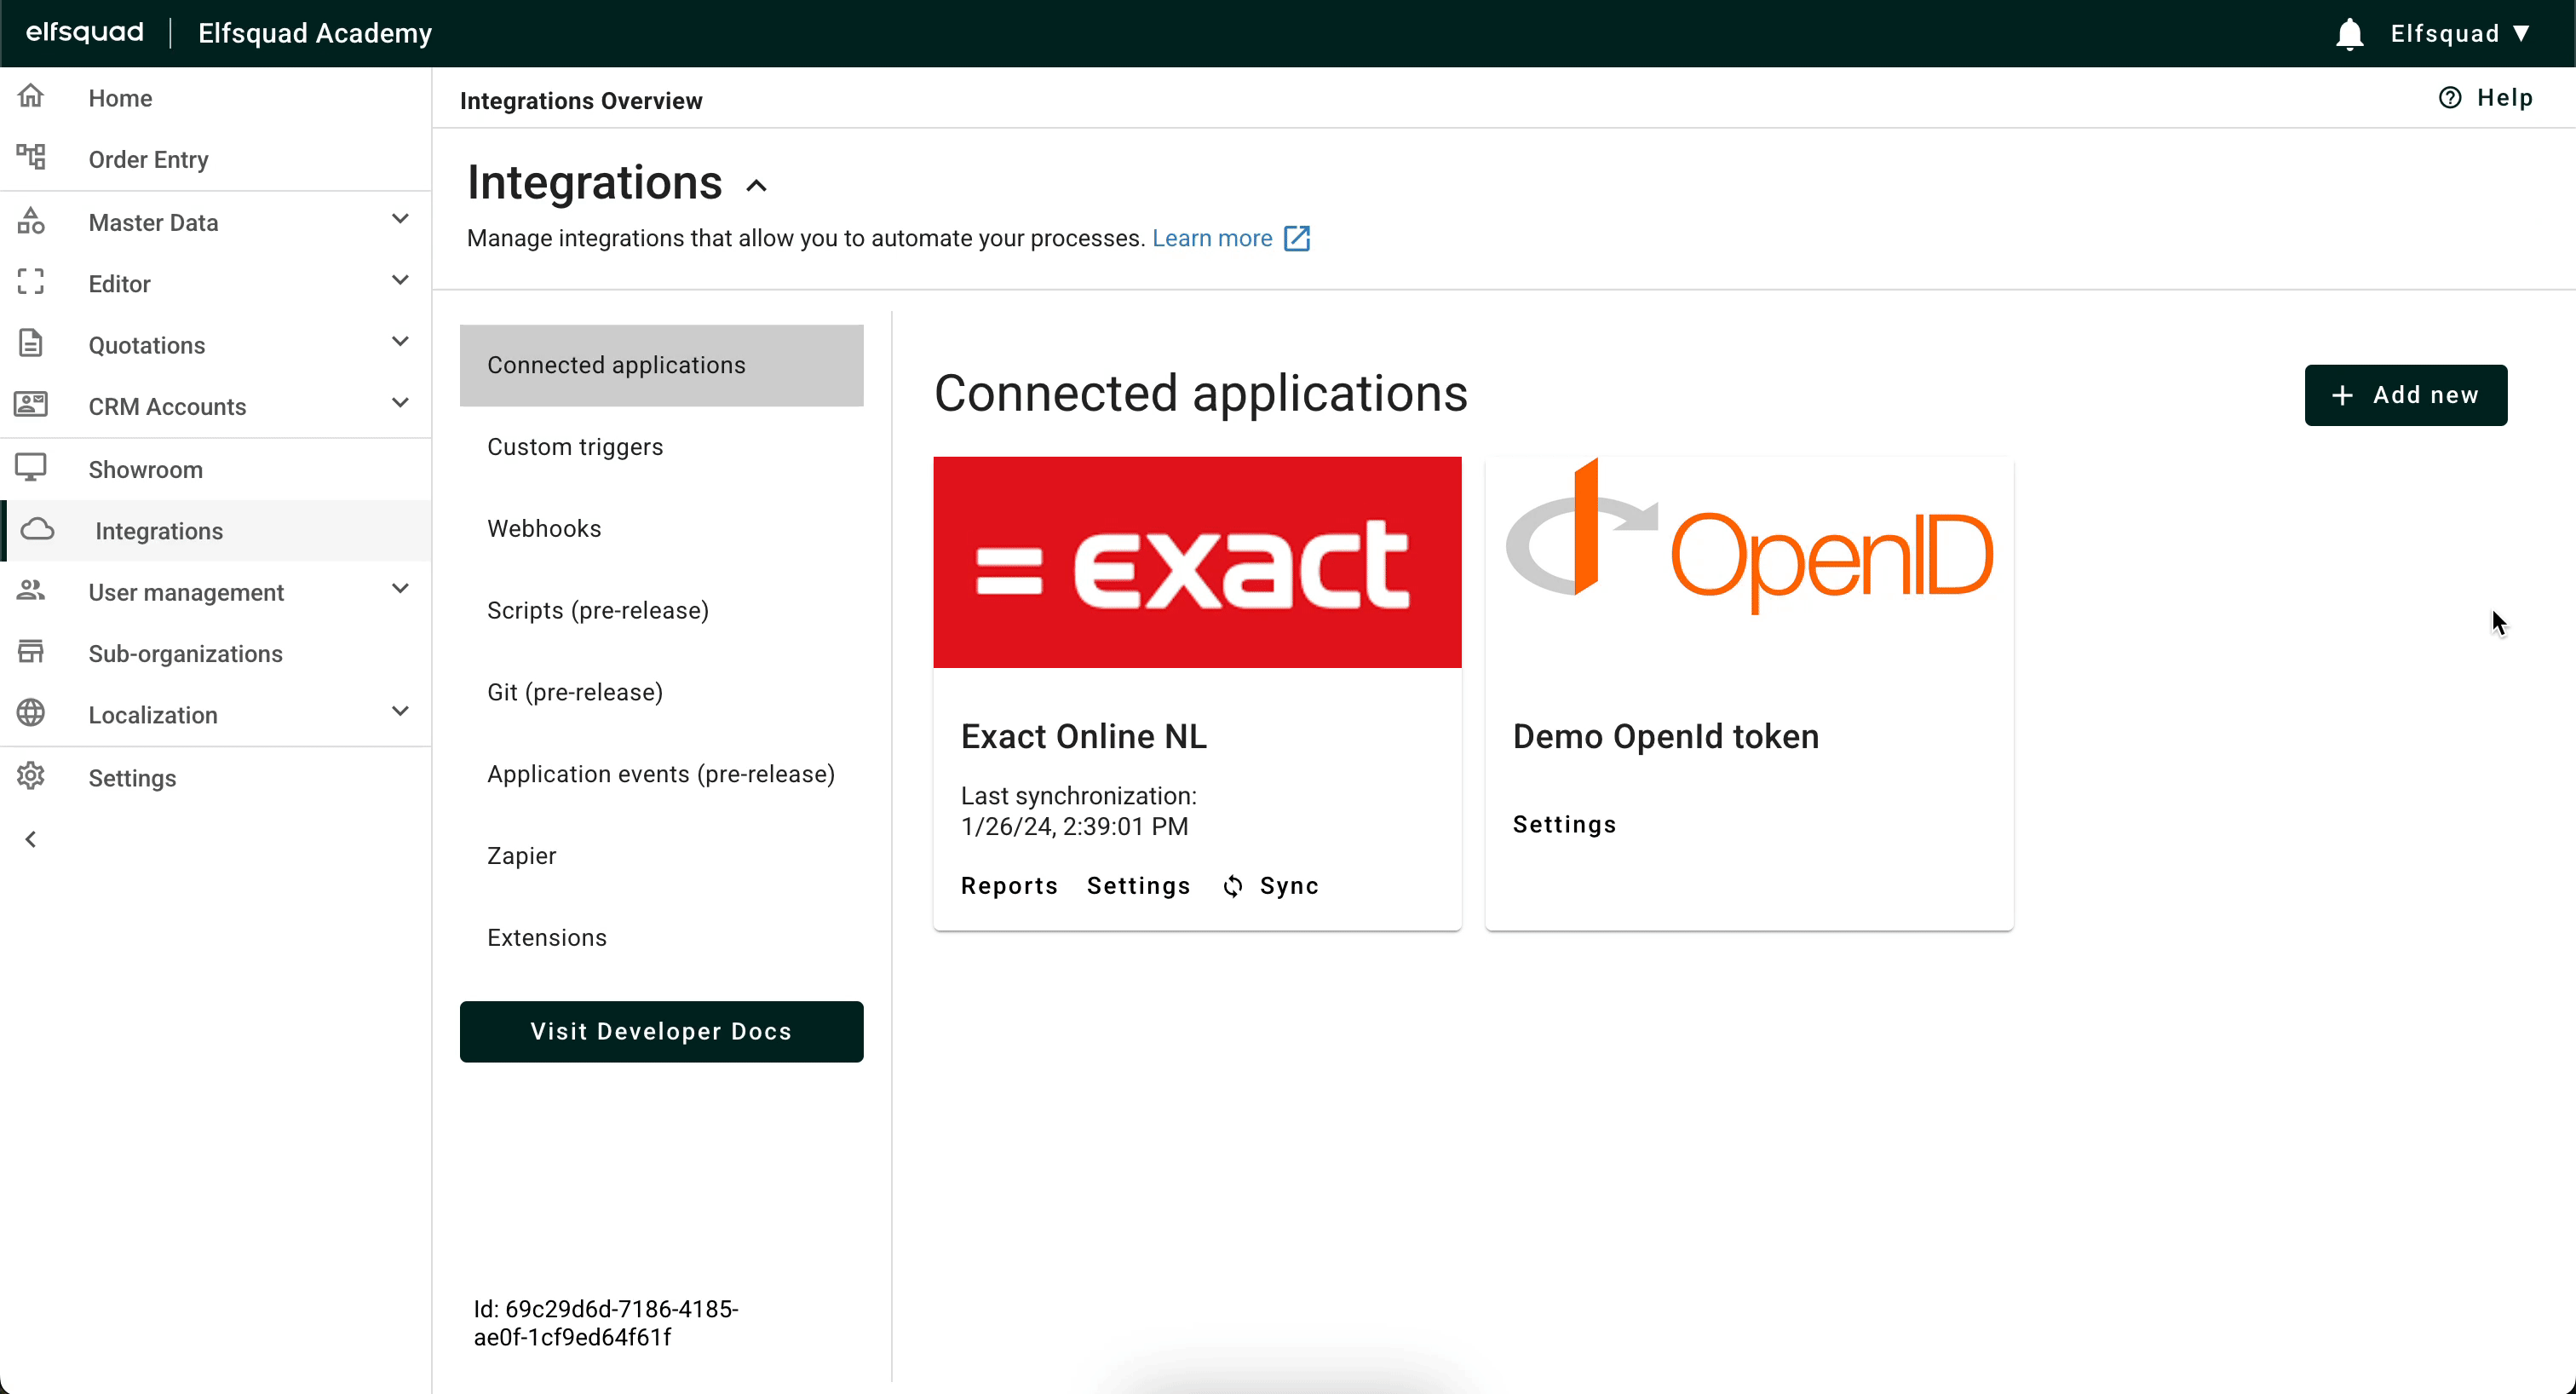Click the plus icon in Add new
Viewport: 2576px width, 1394px height.
click(2342, 395)
